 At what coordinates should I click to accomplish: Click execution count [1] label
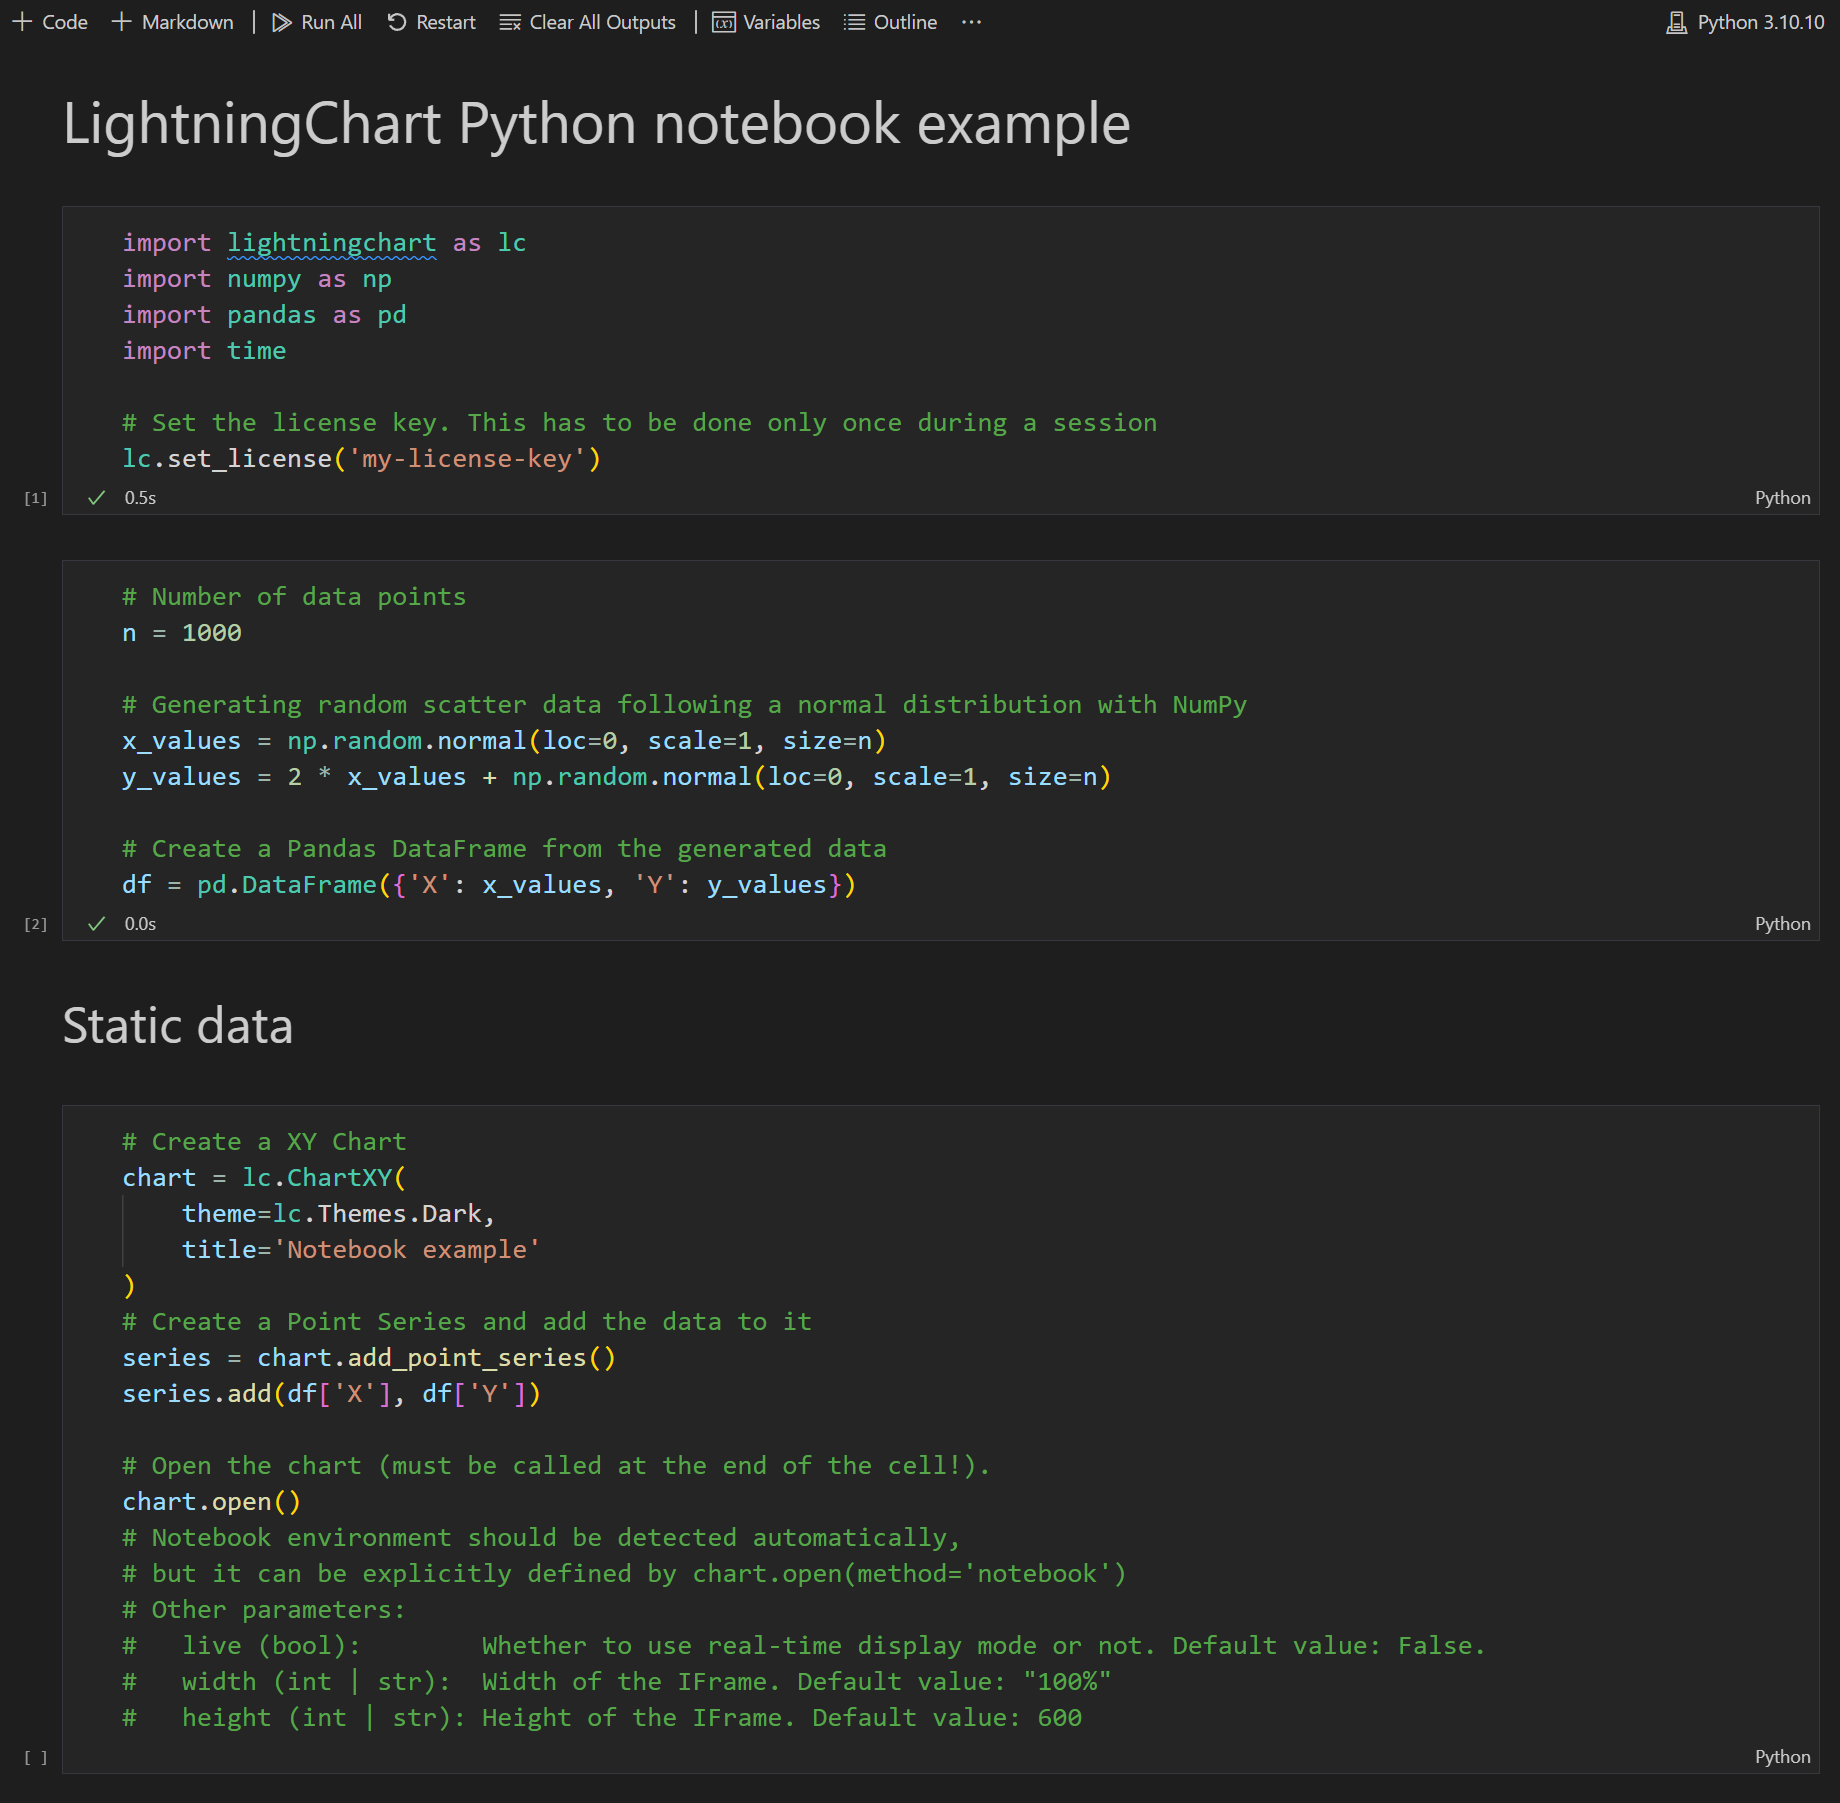point(35,498)
